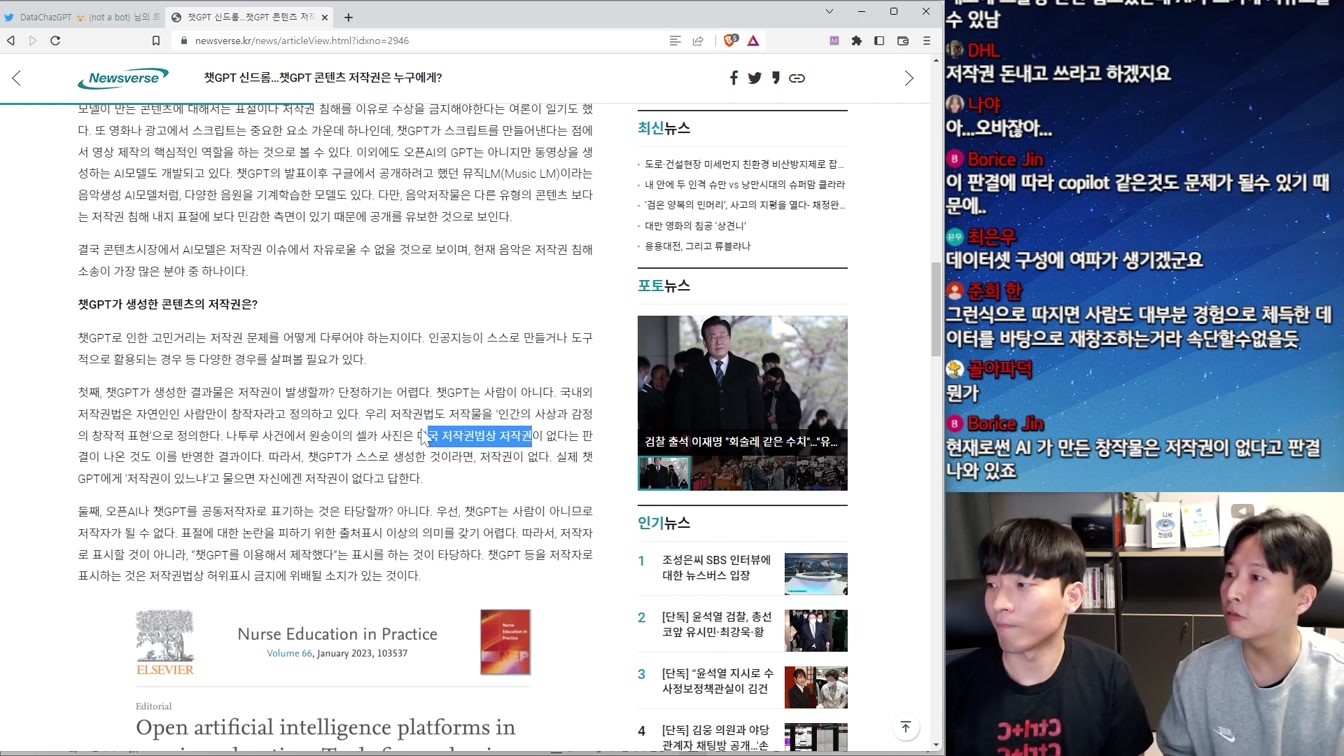This screenshot has width=1344, height=756.
Task: Open '도로 건설현장 미세먼지' latest news link
Action: (744, 164)
